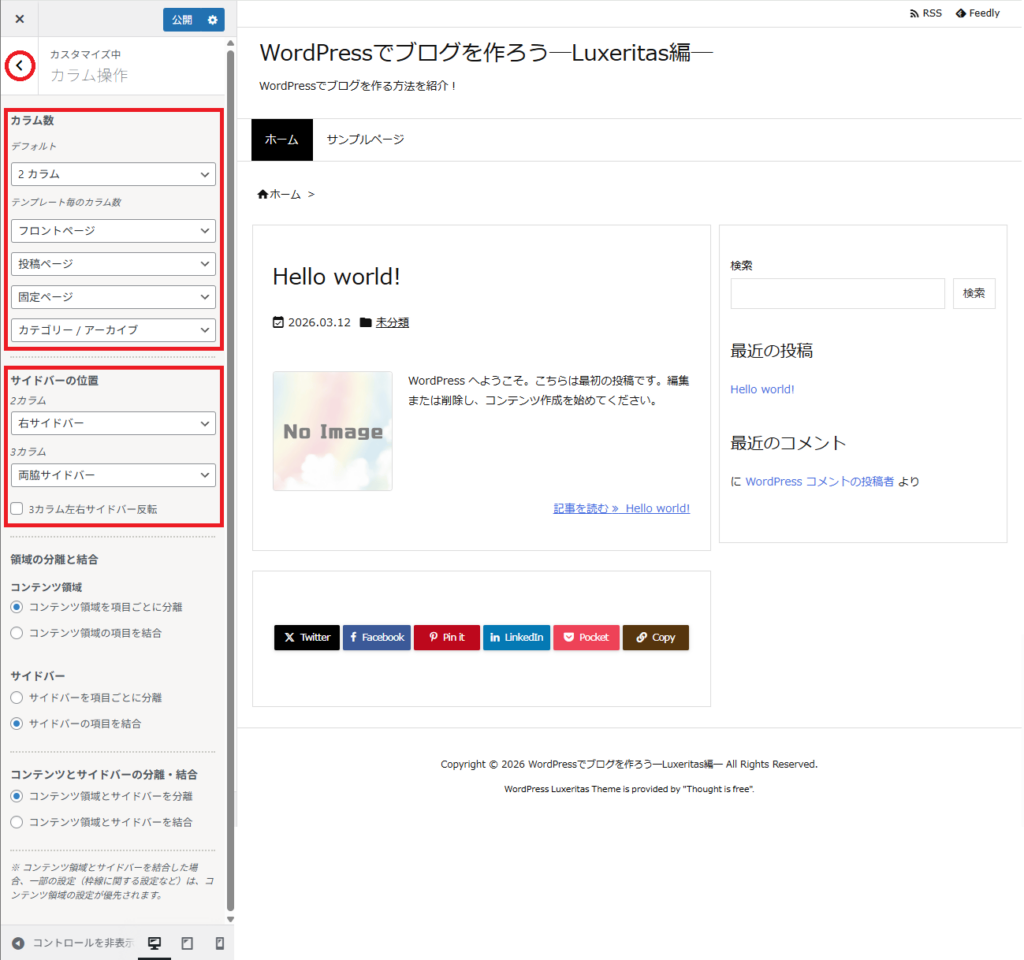The width and height of the screenshot is (1024, 960).
Task: Select the ホーム navigation tab
Action: (281, 140)
